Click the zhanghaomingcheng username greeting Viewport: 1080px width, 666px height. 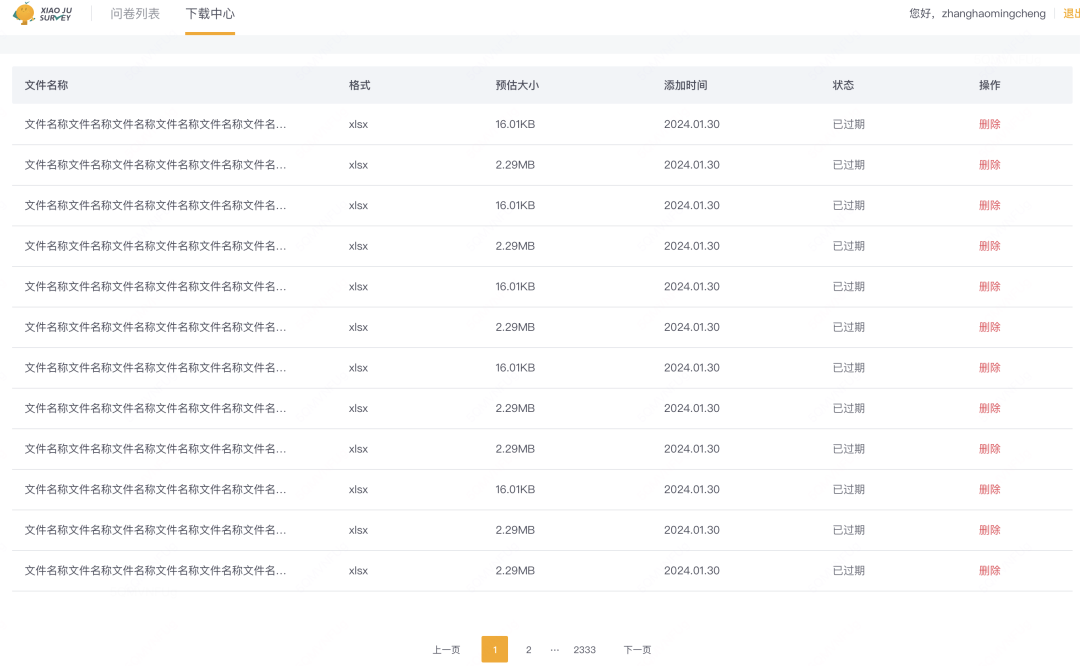point(977,14)
